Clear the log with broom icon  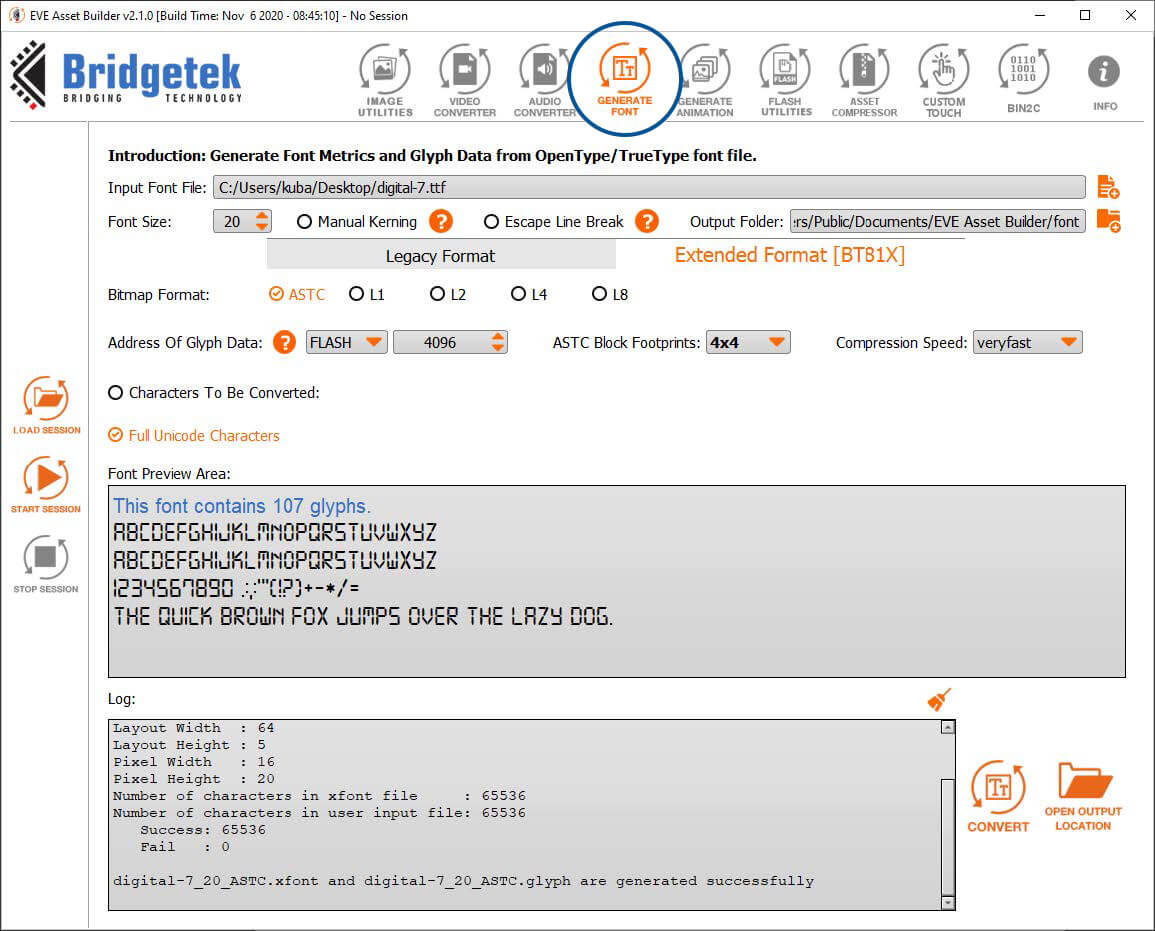(x=939, y=700)
